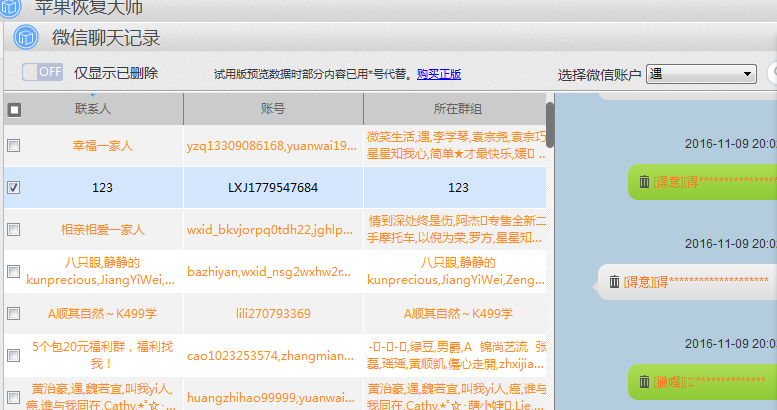The height and width of the screenshot is (410, 777).
Task: Click the trash icon beside the [撇嘴] message
Action: click(644, 382)
